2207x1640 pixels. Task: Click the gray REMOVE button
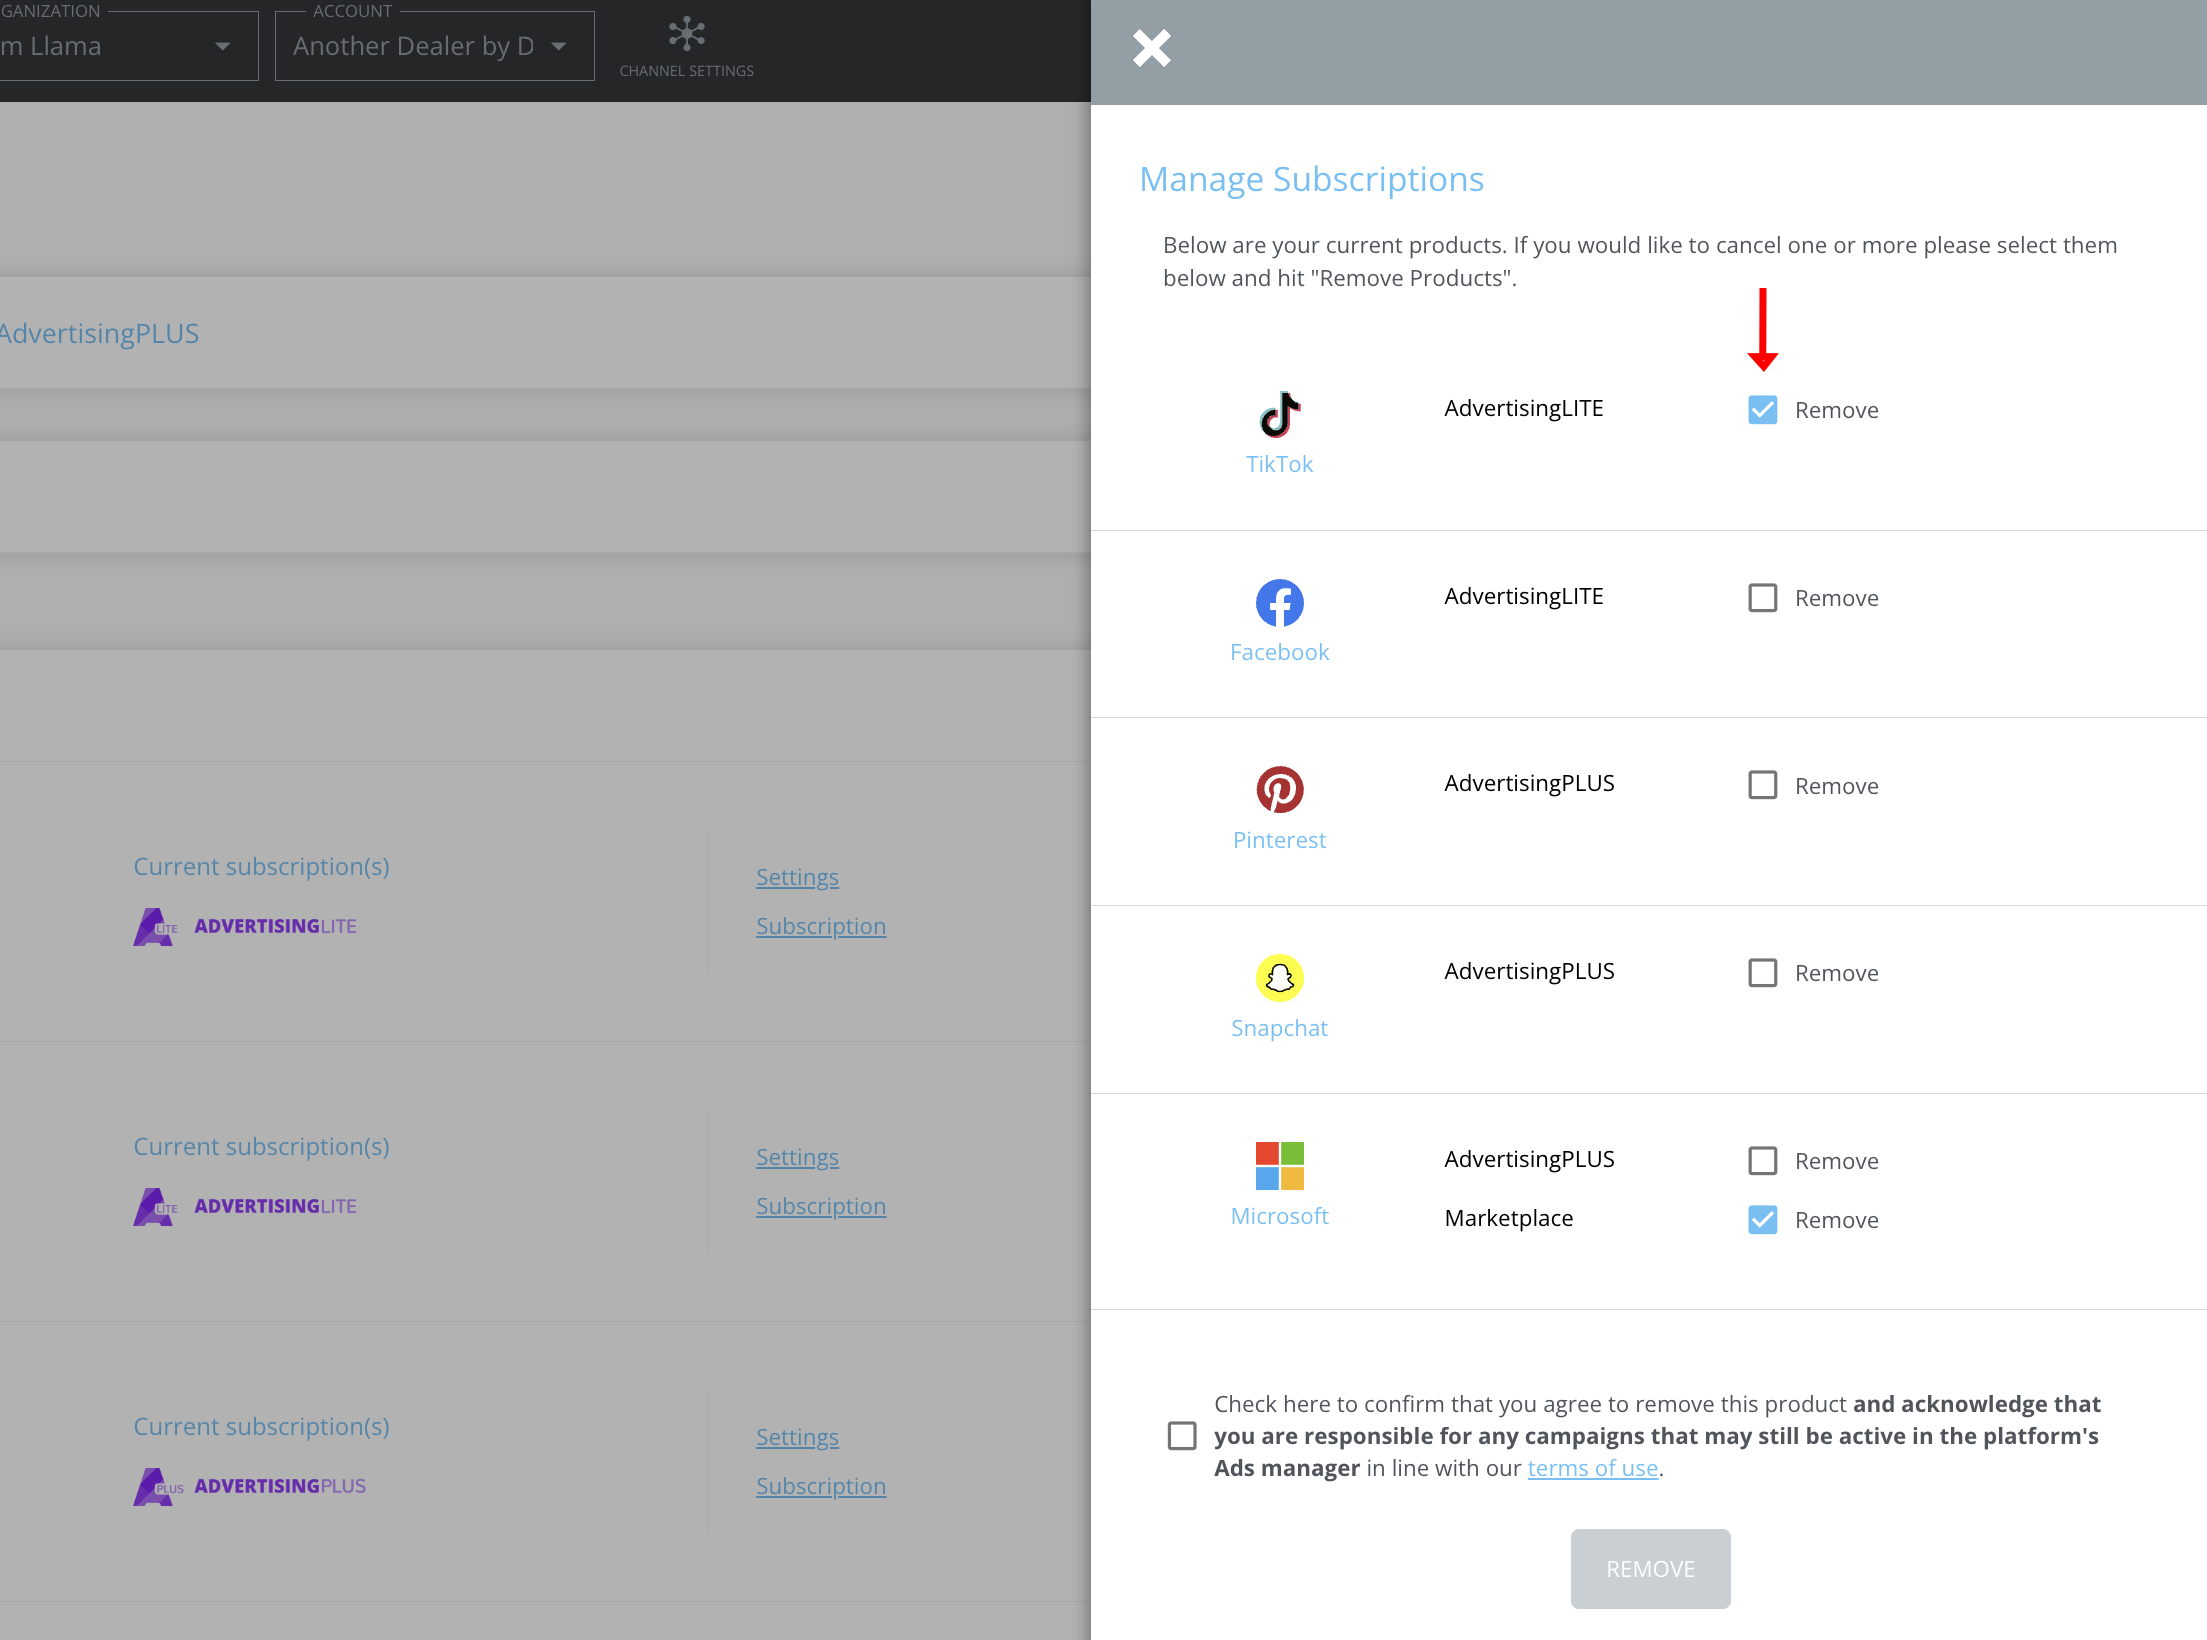pyautogui.click(x=1650, y=1569)
